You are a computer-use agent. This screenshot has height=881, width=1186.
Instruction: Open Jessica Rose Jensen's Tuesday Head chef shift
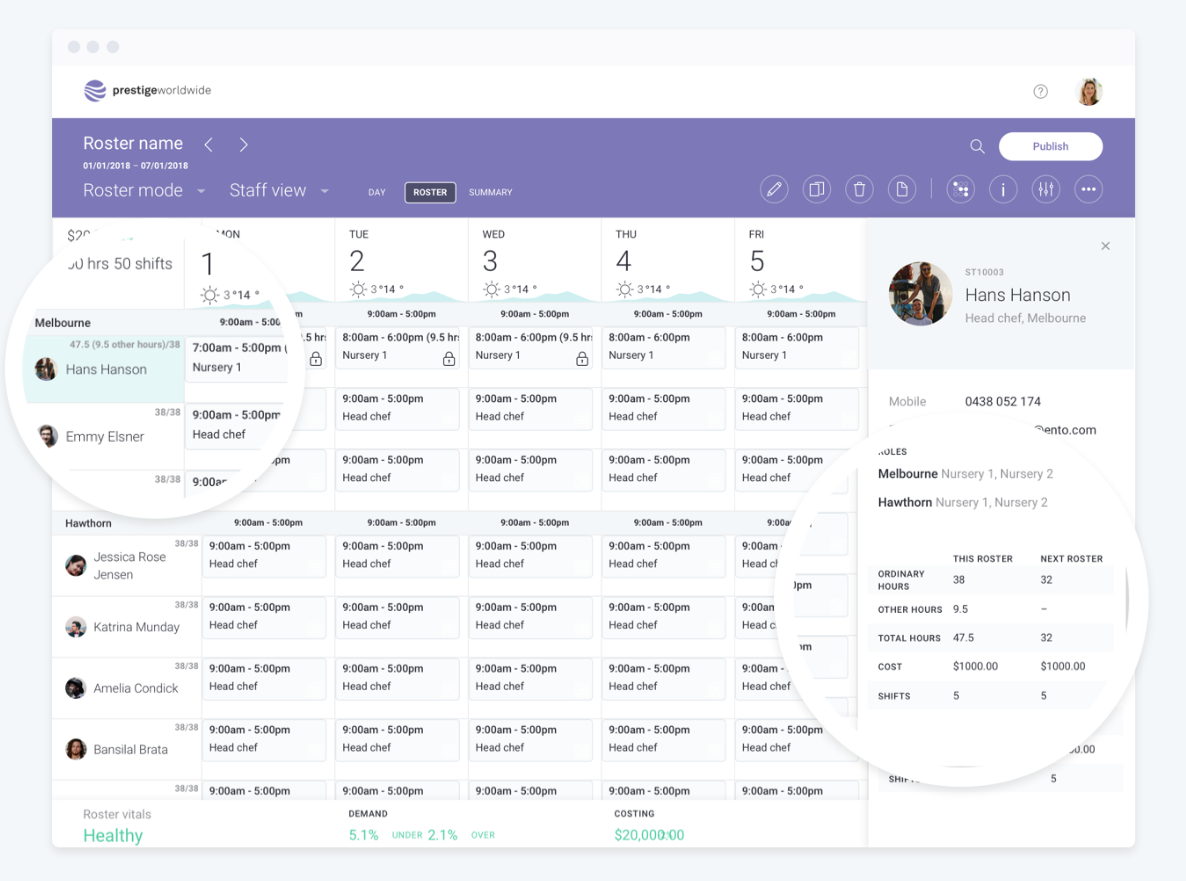(396, 556)
